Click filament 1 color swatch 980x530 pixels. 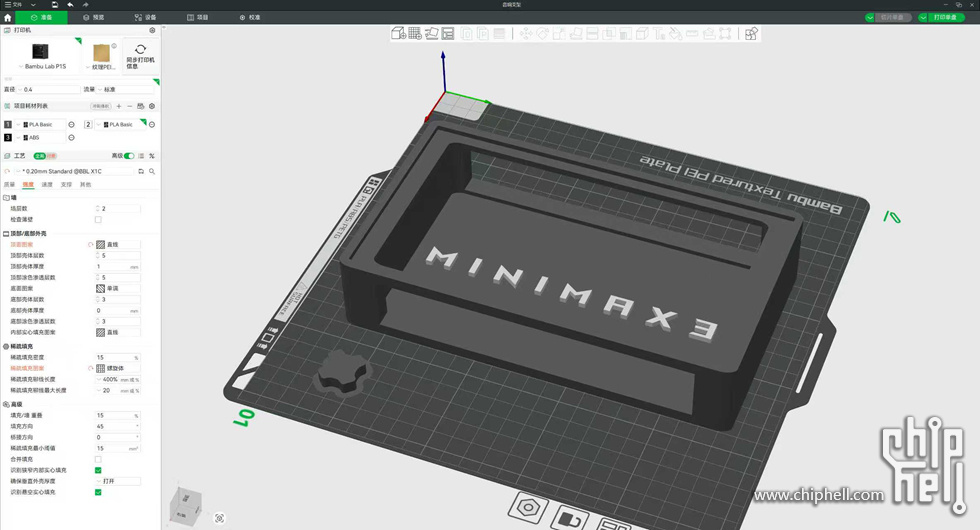pyautogui.click(x=8, y=124)
